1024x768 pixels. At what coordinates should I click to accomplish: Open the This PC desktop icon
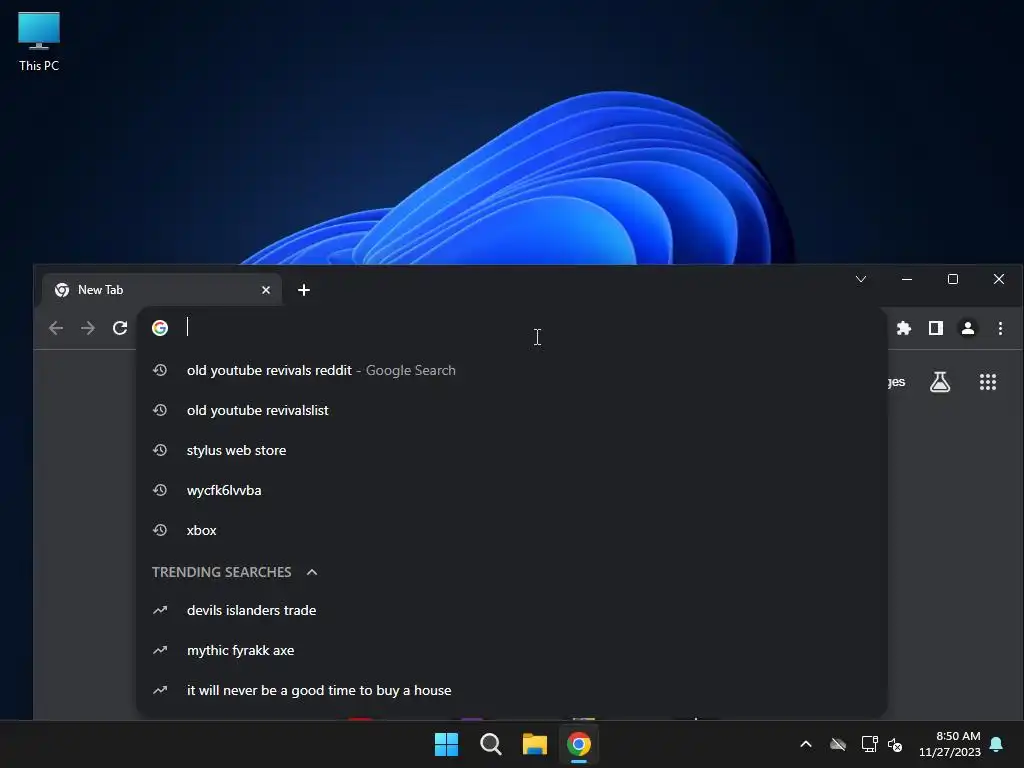[39, 42]
